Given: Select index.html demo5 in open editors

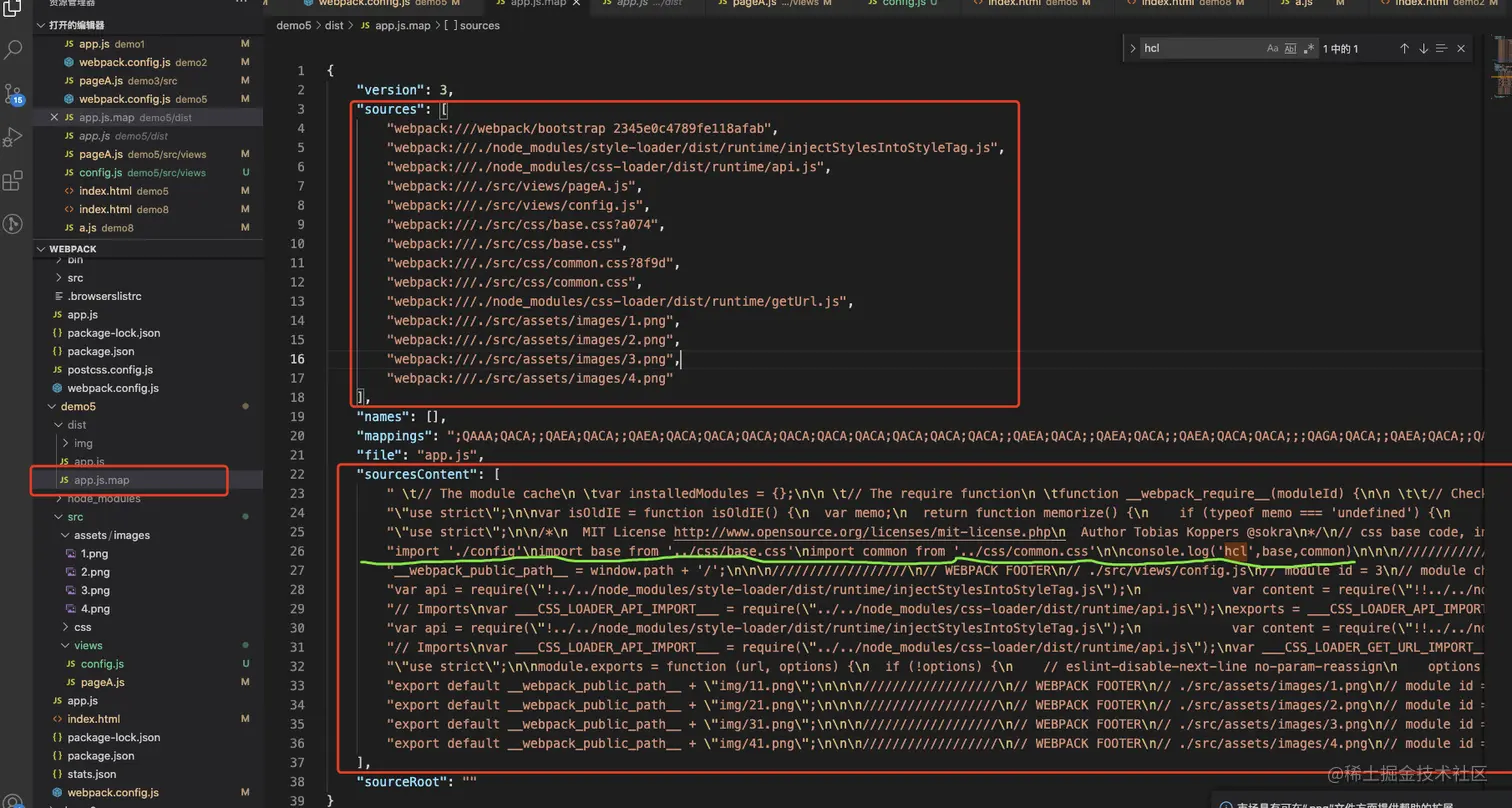Looking at the screenshot, I should point(148,191).
